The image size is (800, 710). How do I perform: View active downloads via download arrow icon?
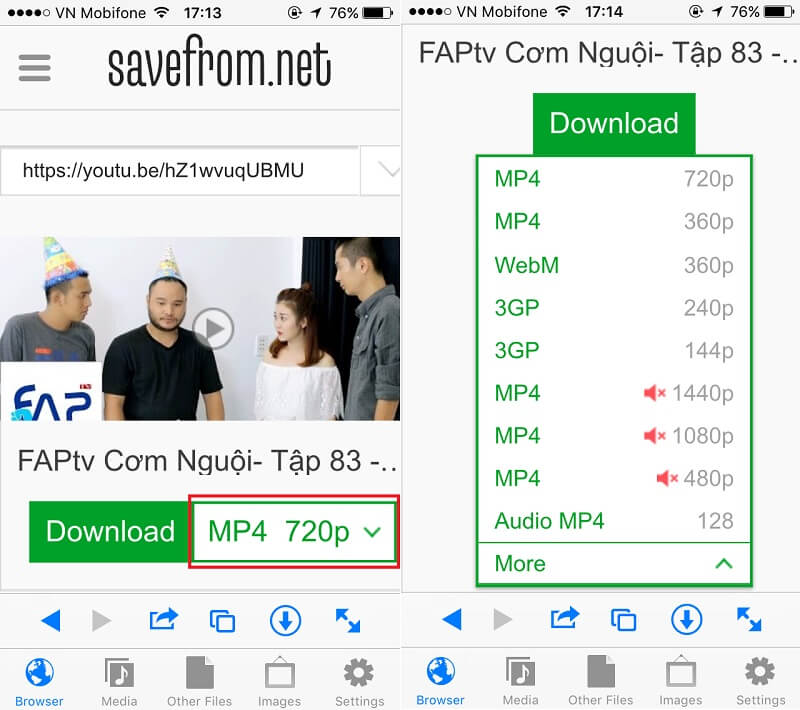point(285,620)
